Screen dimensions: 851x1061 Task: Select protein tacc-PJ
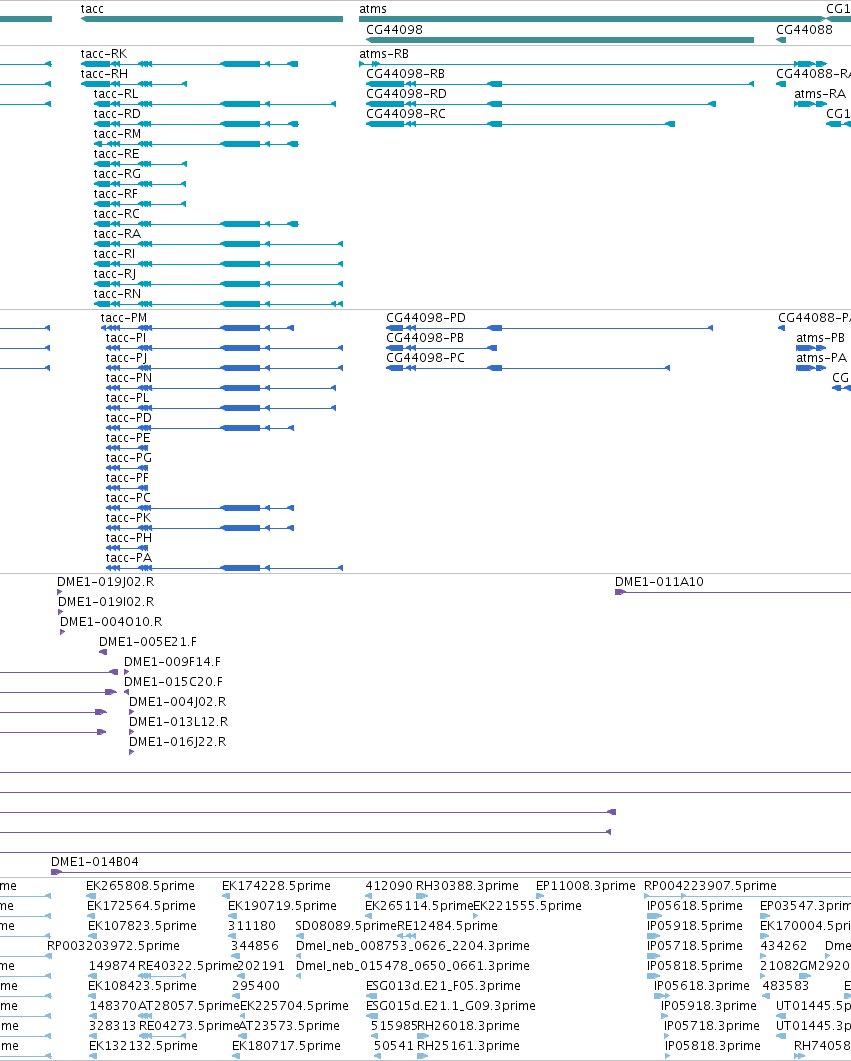click(225, 368)
